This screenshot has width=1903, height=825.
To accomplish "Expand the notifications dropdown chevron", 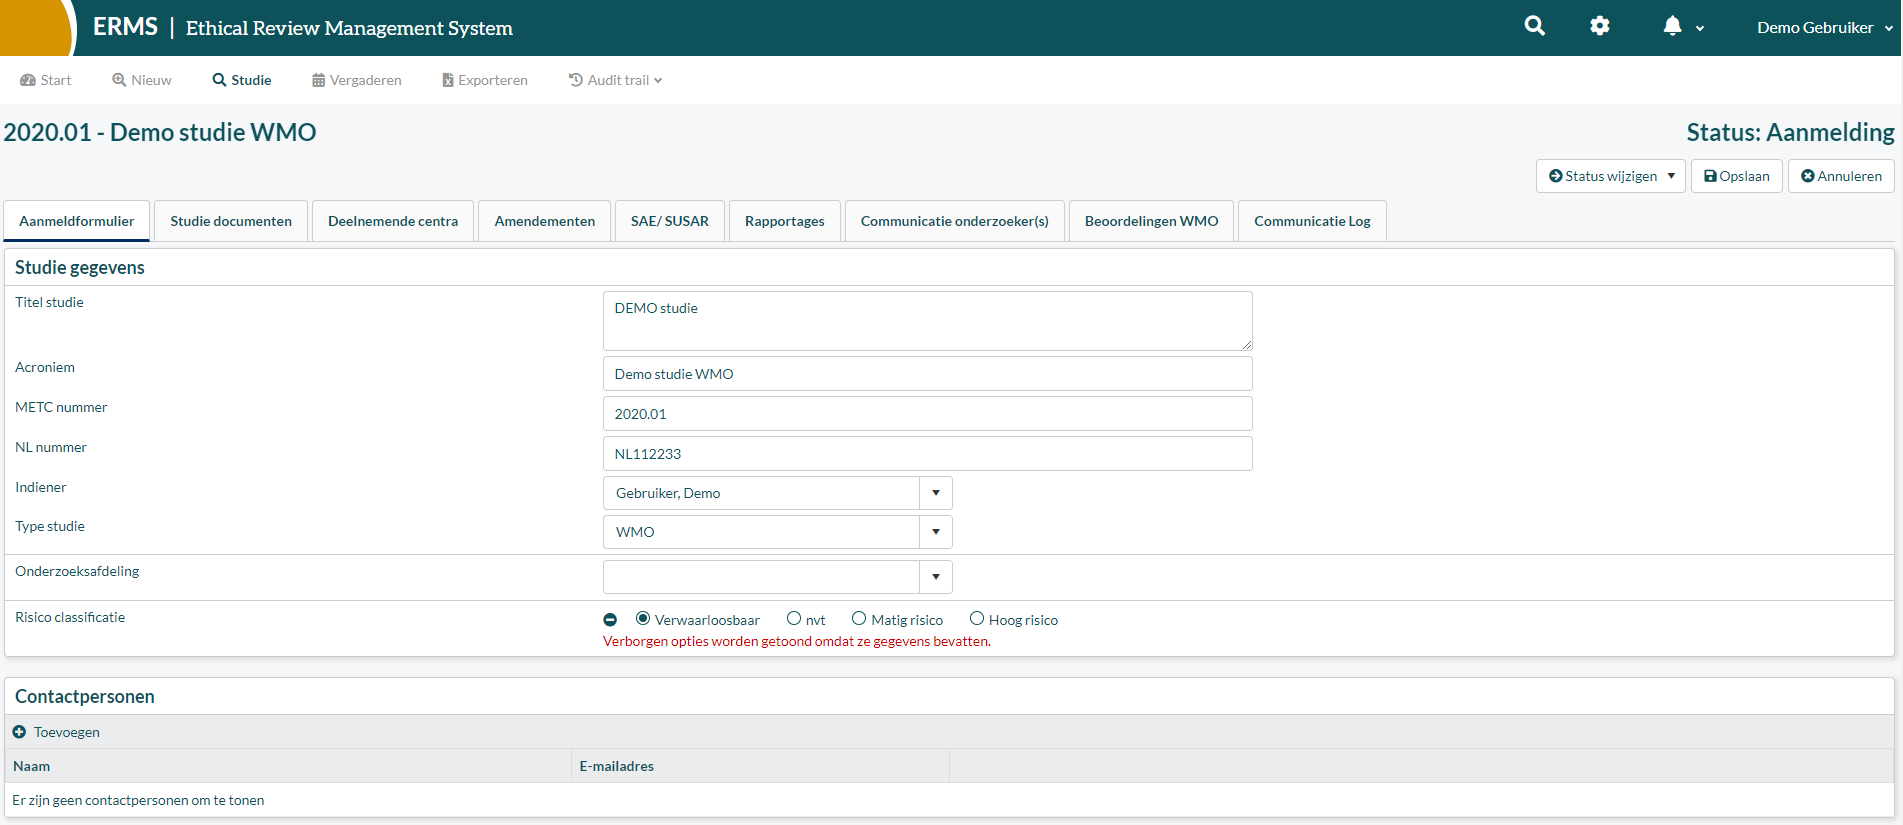I will (x=1700, y=29).
